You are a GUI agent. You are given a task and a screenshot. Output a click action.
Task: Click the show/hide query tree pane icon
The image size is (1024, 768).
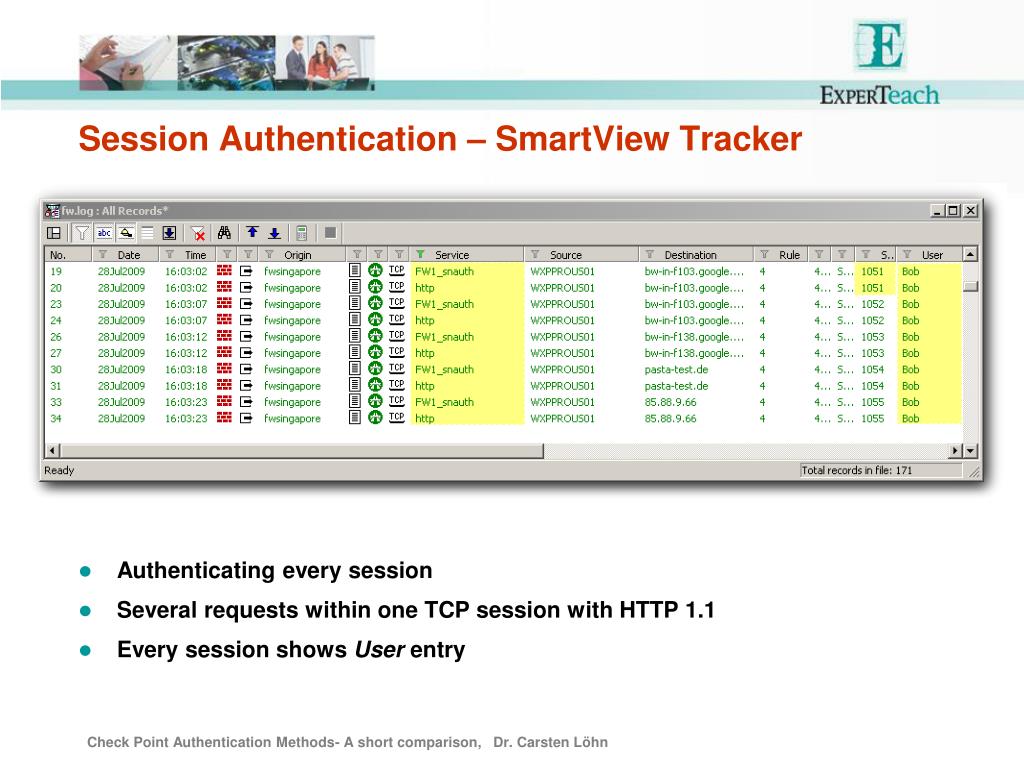pyautogui.click(x=54, y=232)
